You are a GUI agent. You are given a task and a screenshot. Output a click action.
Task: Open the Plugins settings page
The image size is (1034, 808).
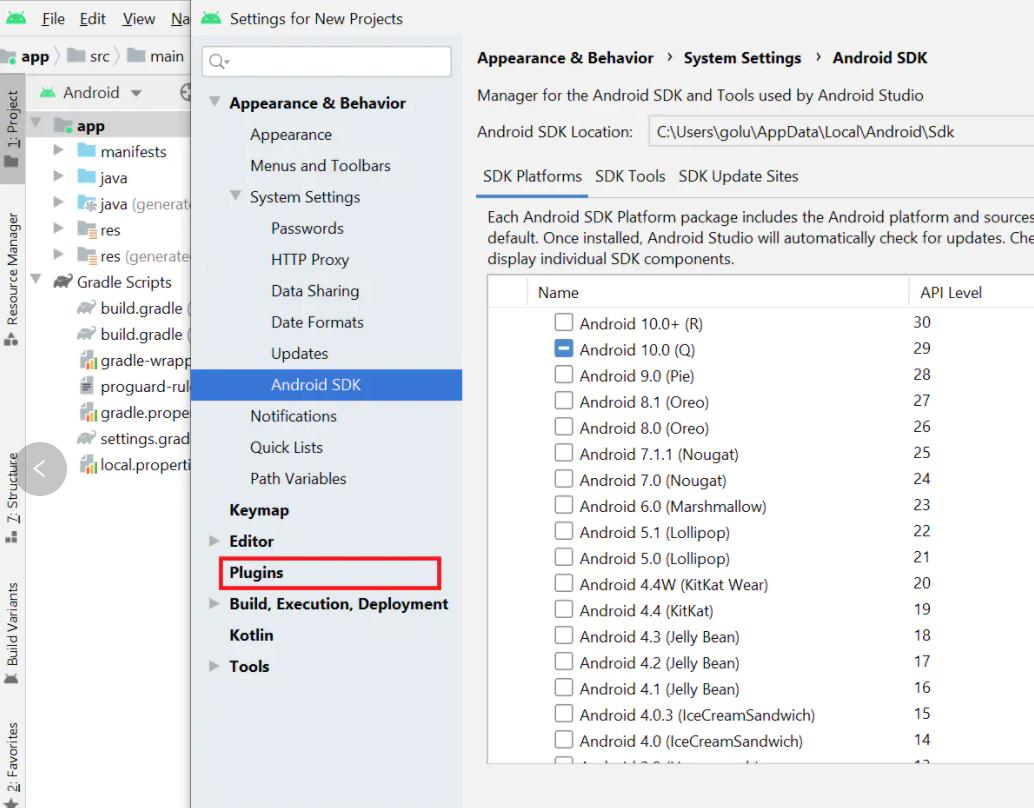(257, 573)
